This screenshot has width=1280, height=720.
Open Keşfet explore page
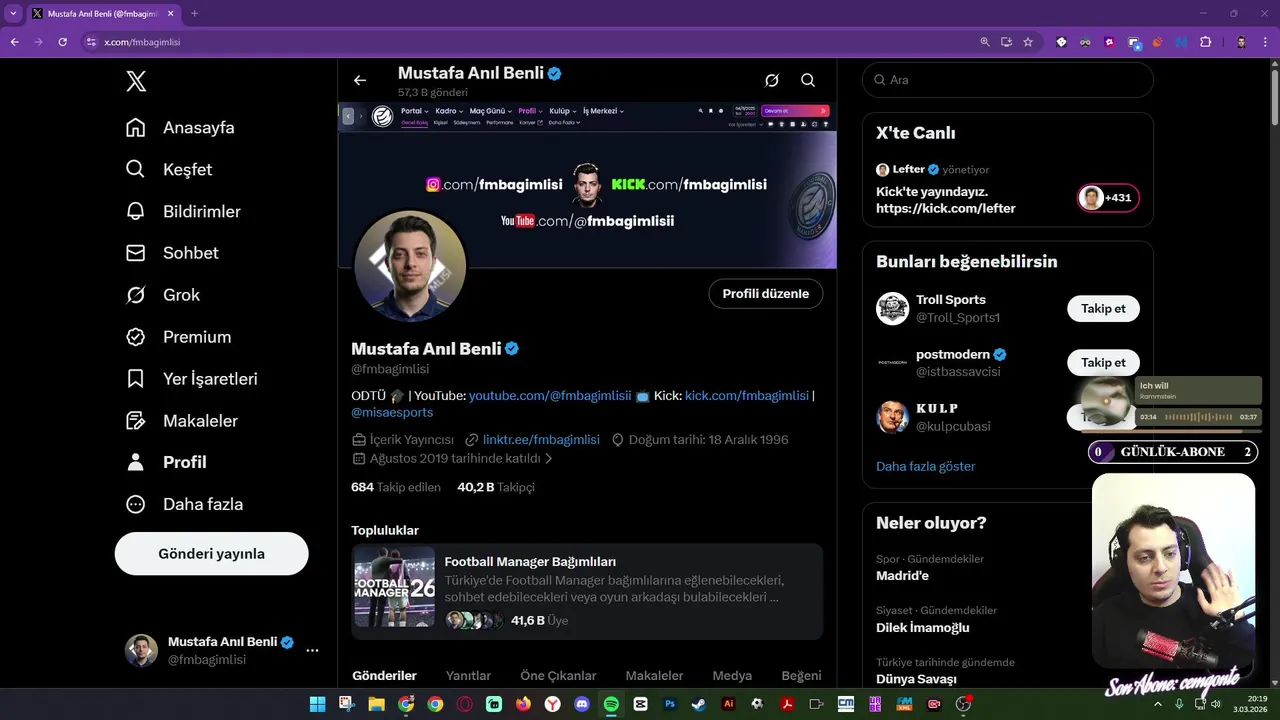[169, 170]
